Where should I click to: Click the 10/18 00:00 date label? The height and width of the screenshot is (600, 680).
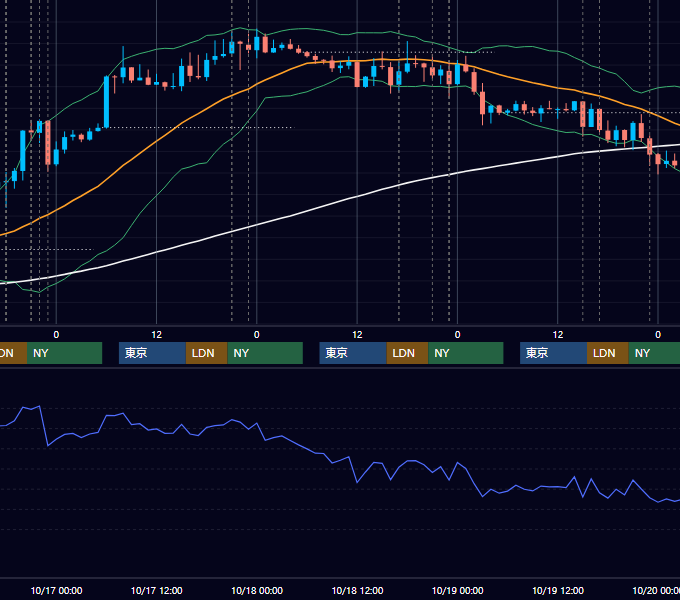tap(257, 590)
